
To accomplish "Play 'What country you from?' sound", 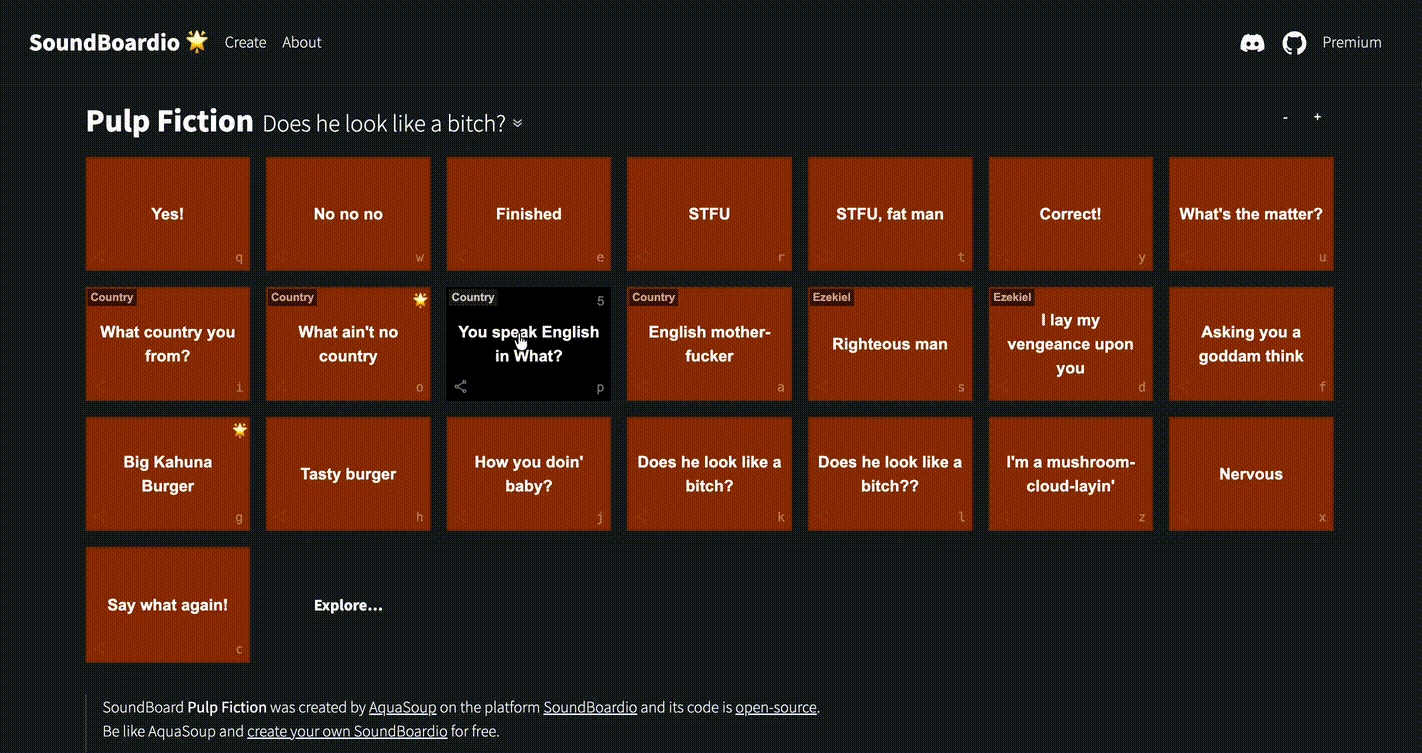I will tap(168, 344).
